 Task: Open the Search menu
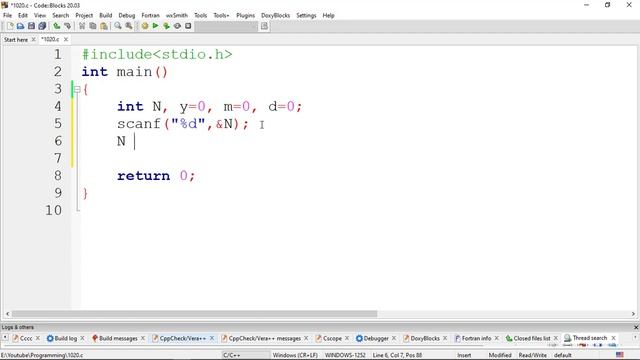point(60,16)
